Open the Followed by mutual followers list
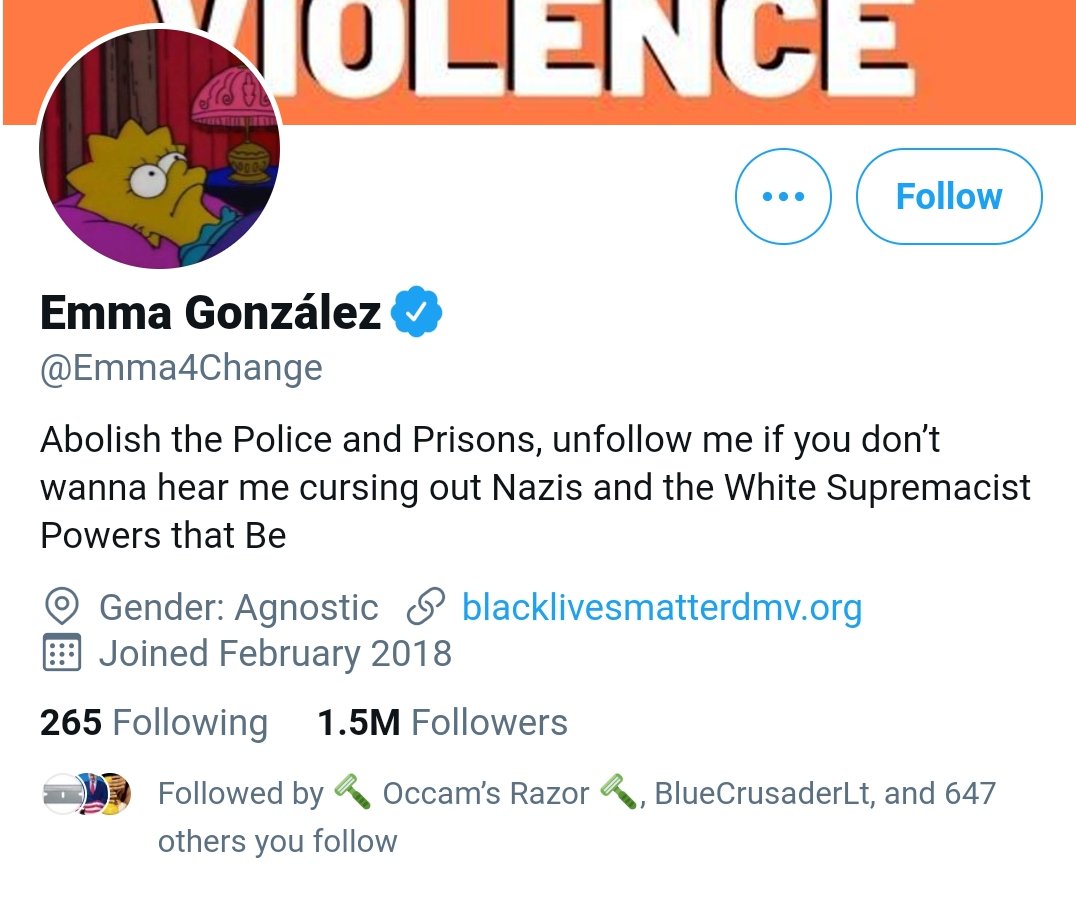1076x902 pixels. click(x=576, y=817)
